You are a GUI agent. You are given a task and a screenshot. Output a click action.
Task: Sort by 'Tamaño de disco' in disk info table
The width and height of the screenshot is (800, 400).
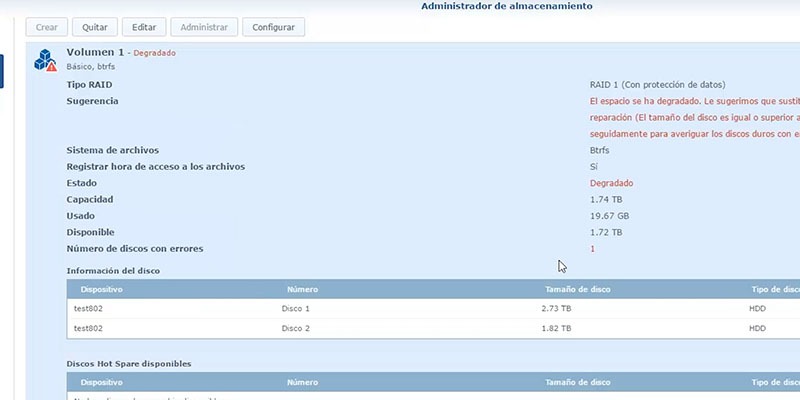click(578, 289)
